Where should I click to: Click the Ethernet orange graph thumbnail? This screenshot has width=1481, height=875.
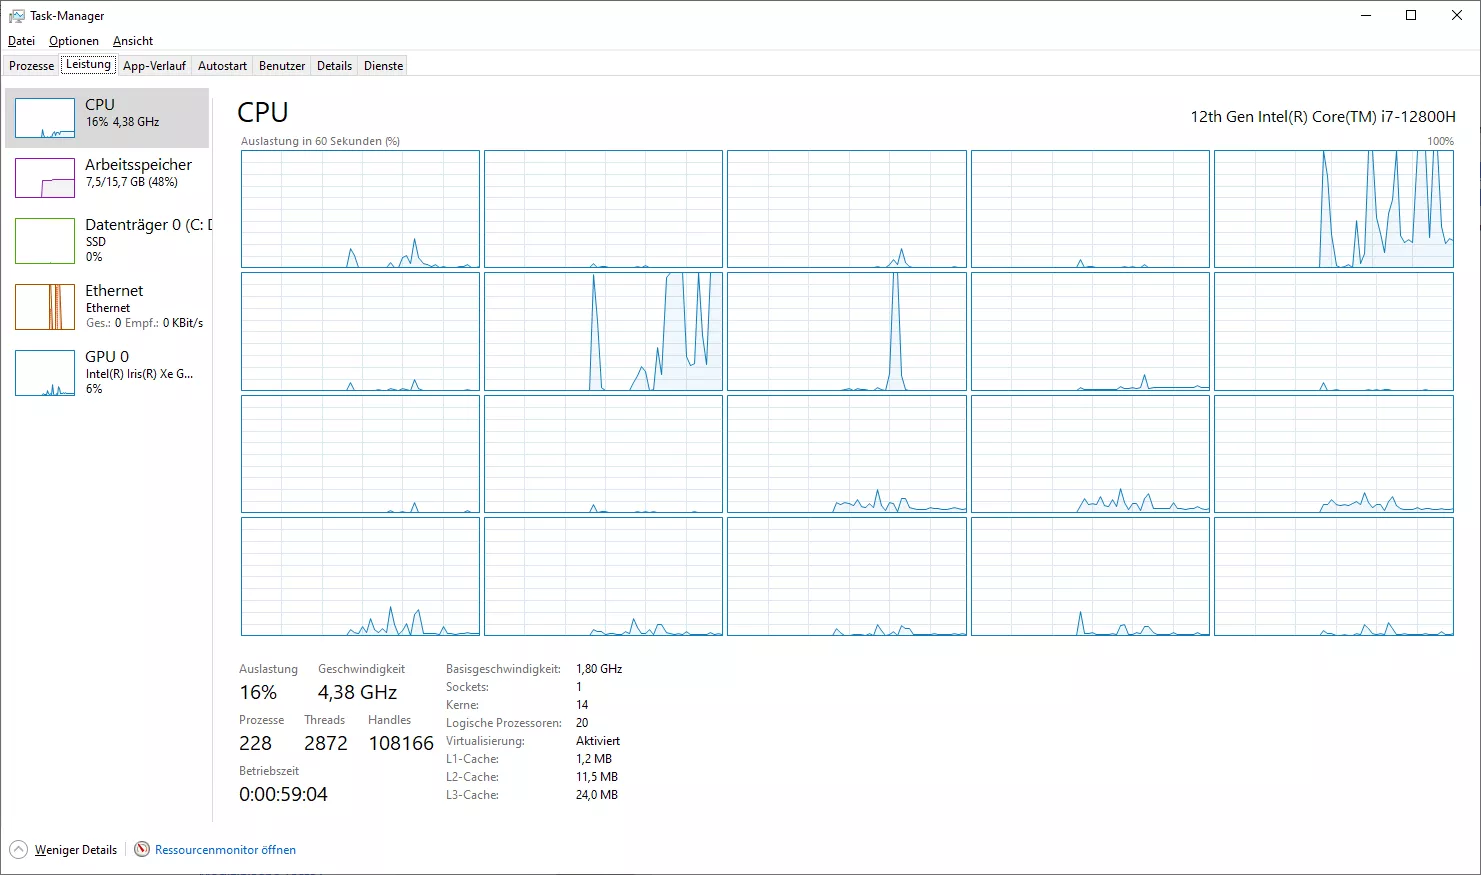pyautogui.click(x=45, y=306)
